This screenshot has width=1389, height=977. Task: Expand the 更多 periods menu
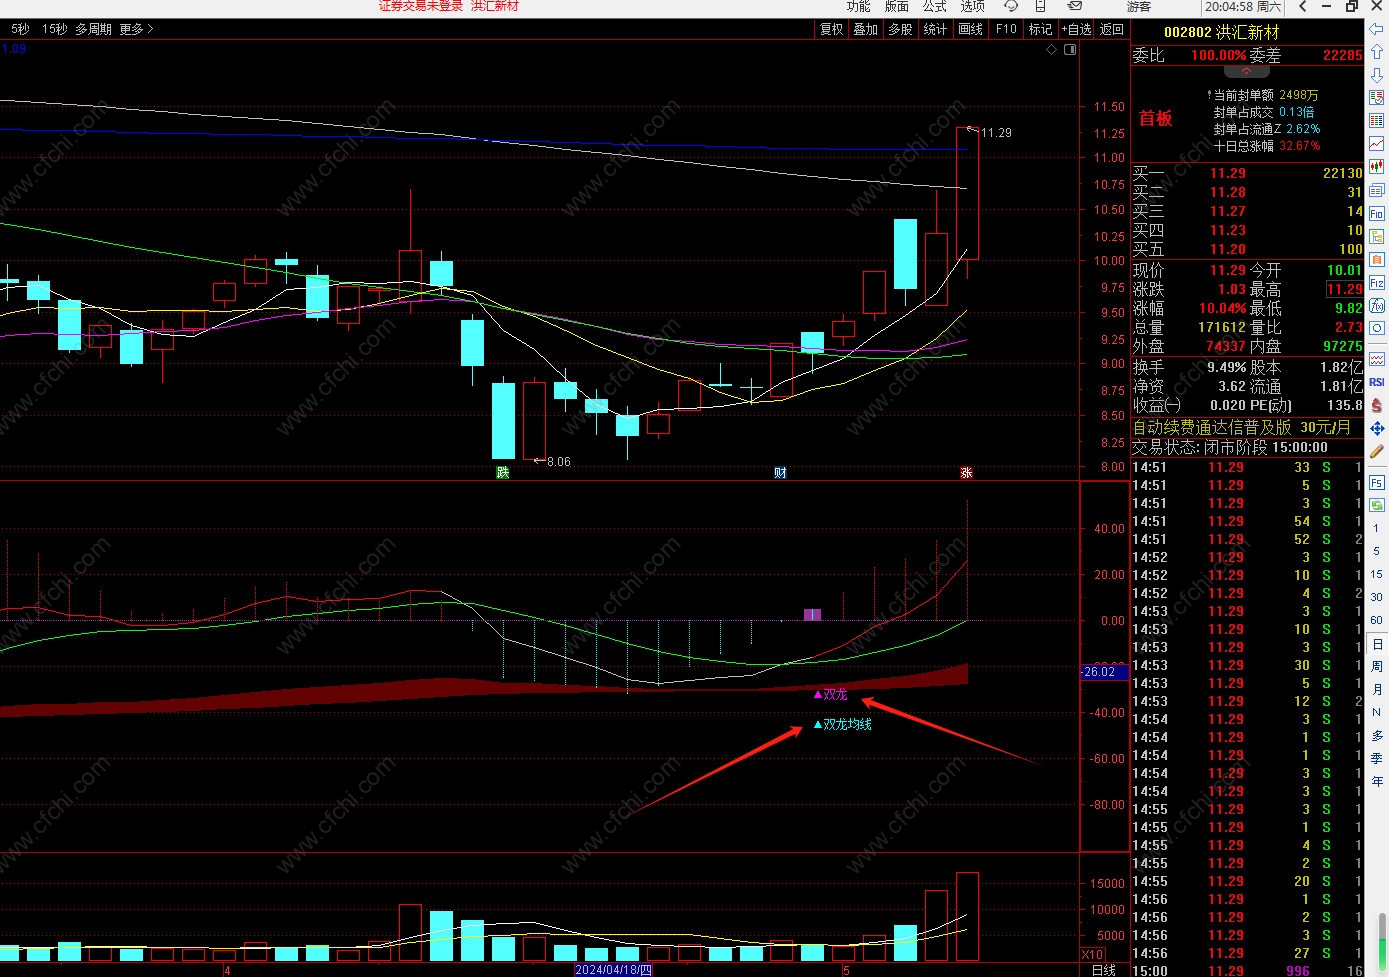pos(137,29)
